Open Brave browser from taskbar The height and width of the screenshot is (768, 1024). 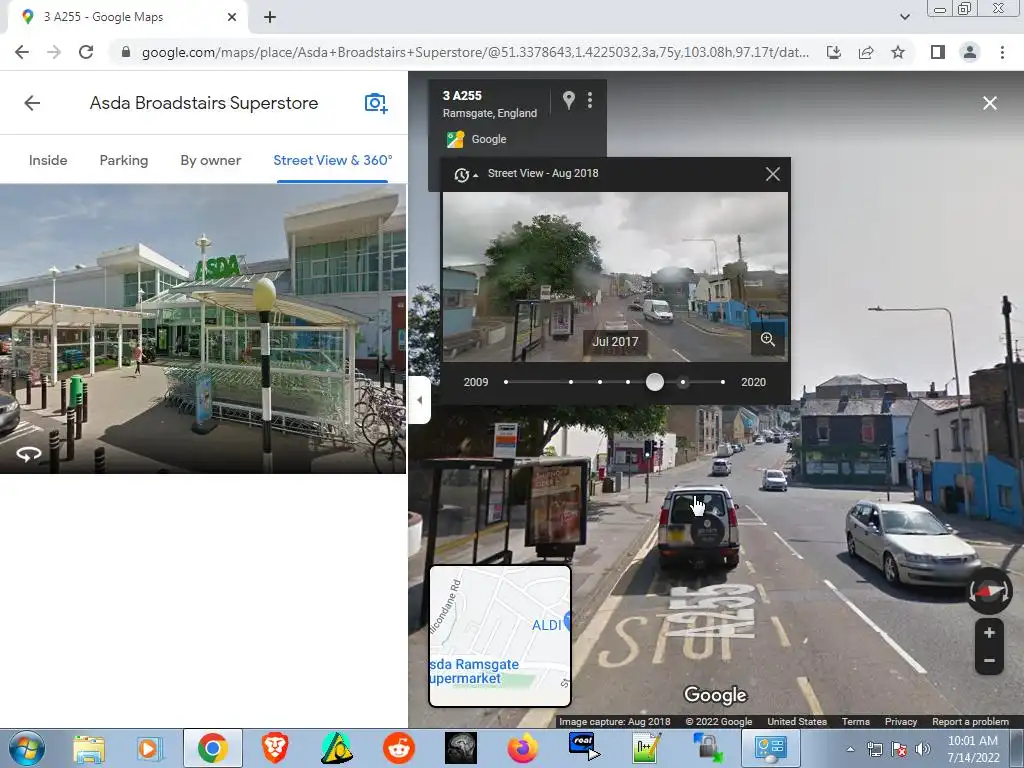tap(274, 748)
